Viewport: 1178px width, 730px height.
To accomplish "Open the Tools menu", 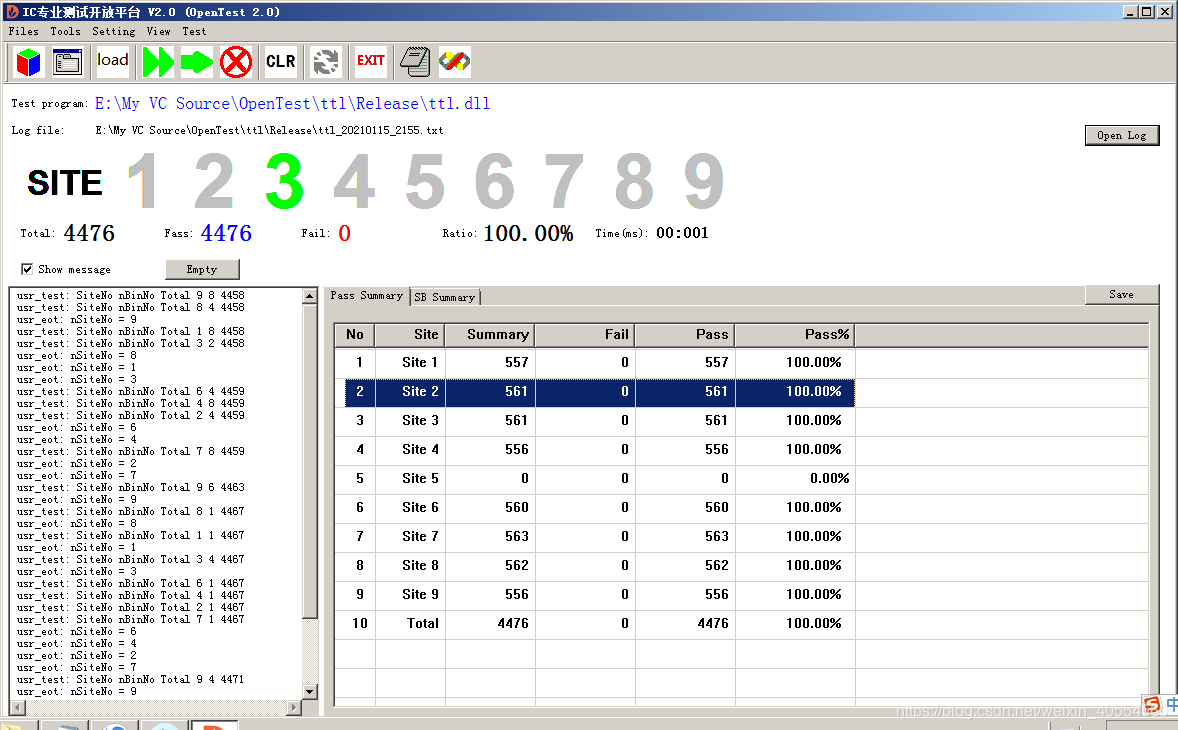I will [65, 32].
